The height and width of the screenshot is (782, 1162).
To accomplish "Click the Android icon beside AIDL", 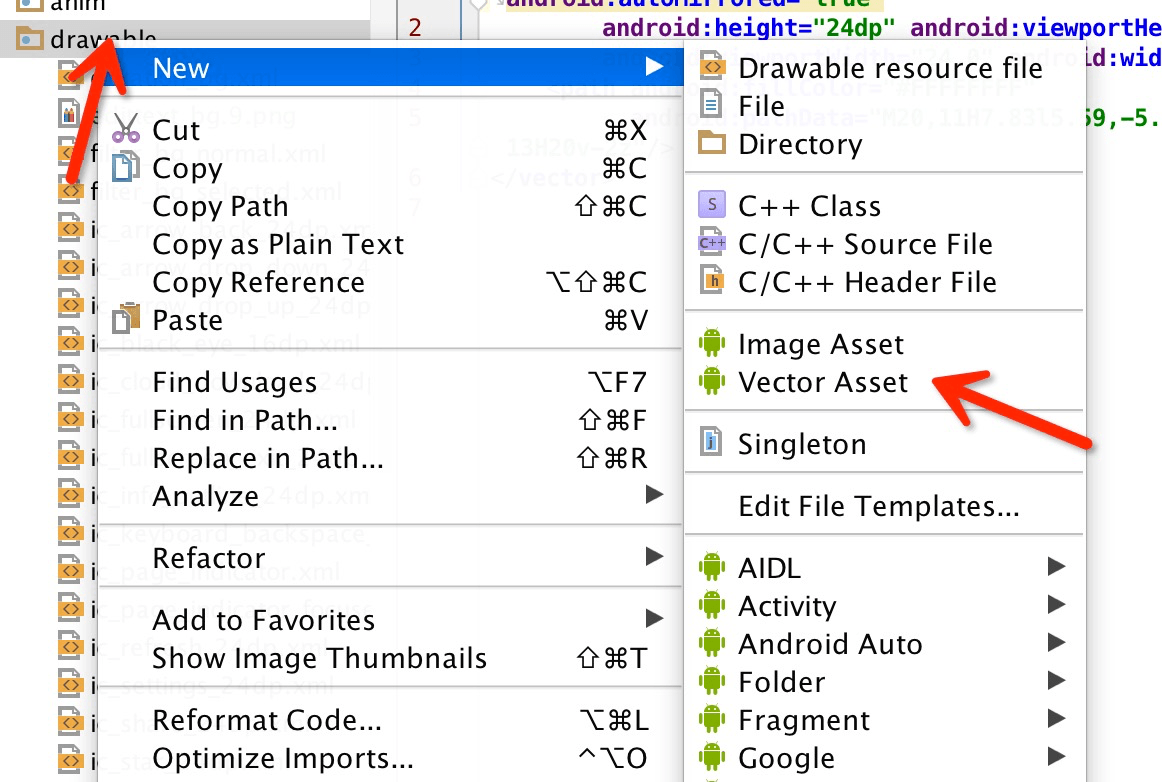I will coord(711,566).
